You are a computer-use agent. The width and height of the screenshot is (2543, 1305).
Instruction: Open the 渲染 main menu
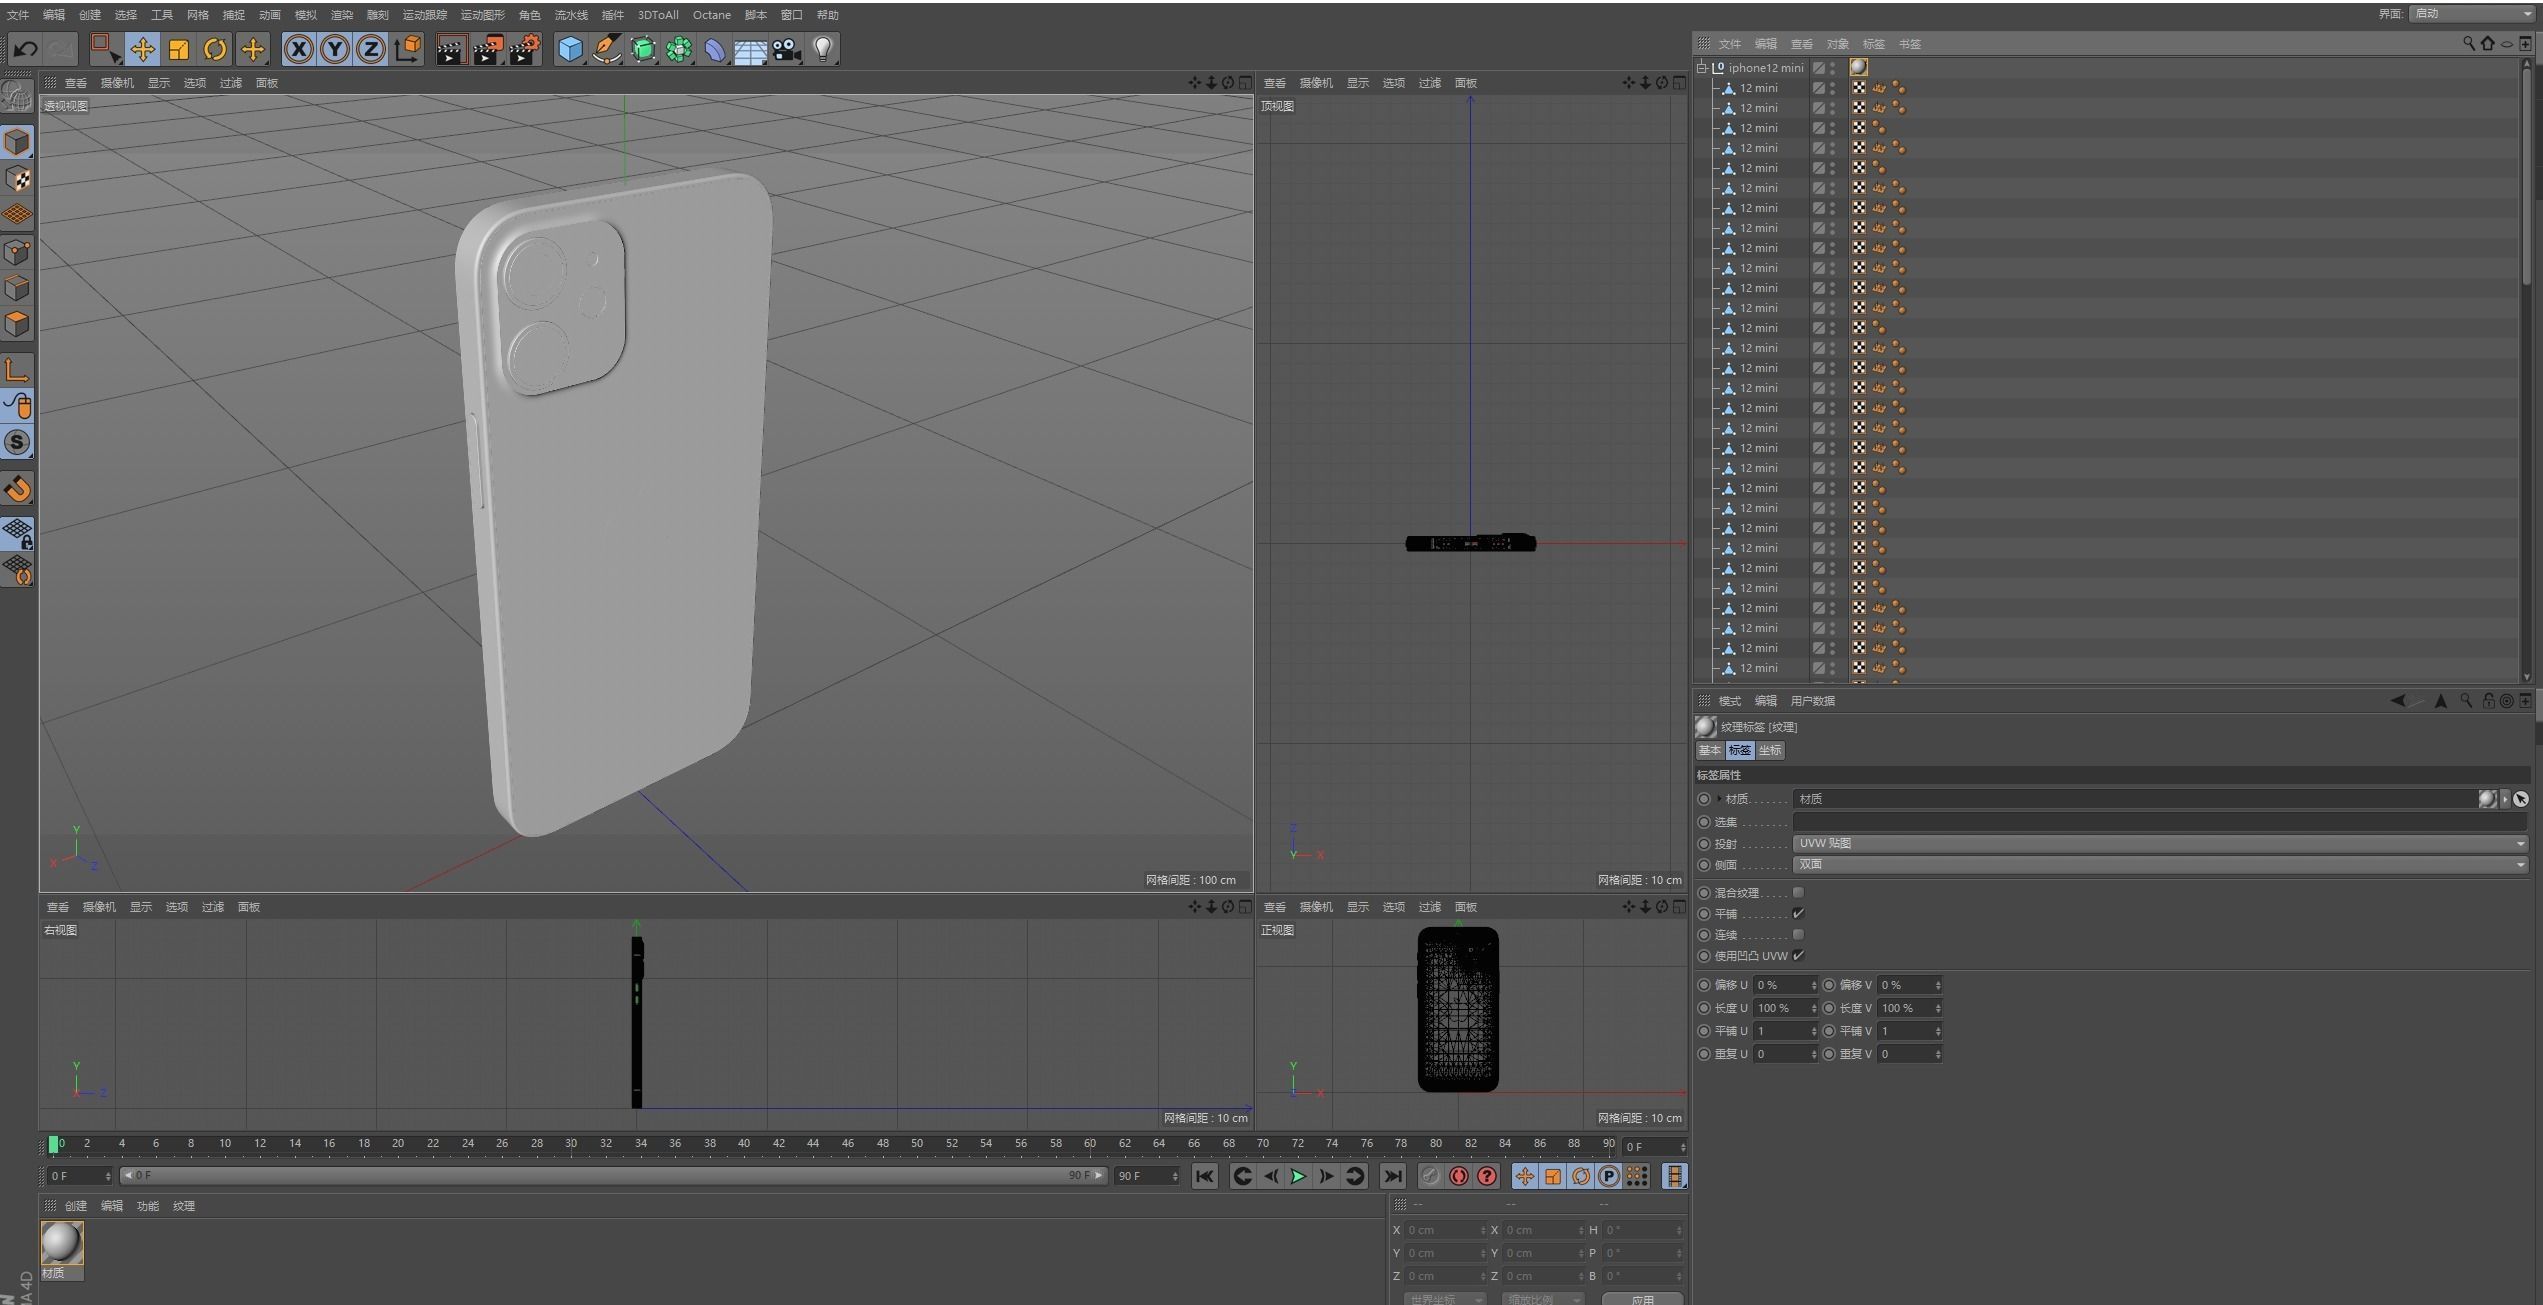pyautogui.click(x=342, y=15)
